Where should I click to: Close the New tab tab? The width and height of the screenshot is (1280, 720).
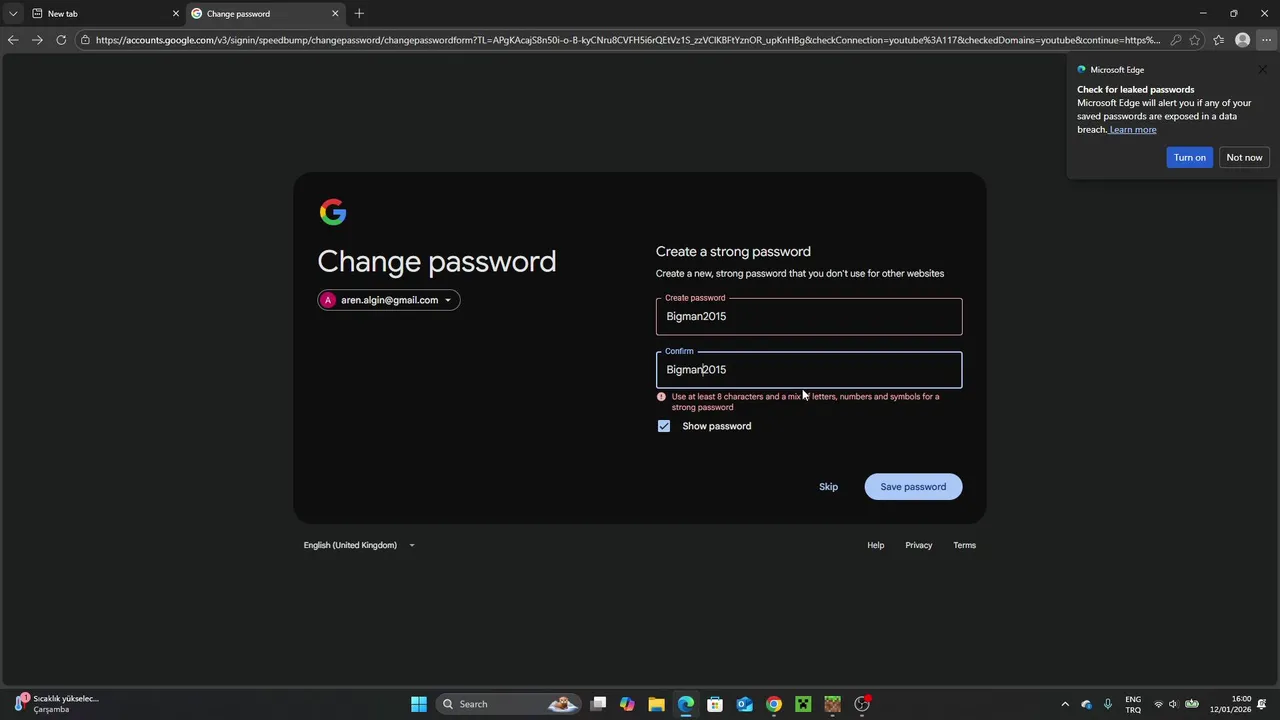[176, 14]
